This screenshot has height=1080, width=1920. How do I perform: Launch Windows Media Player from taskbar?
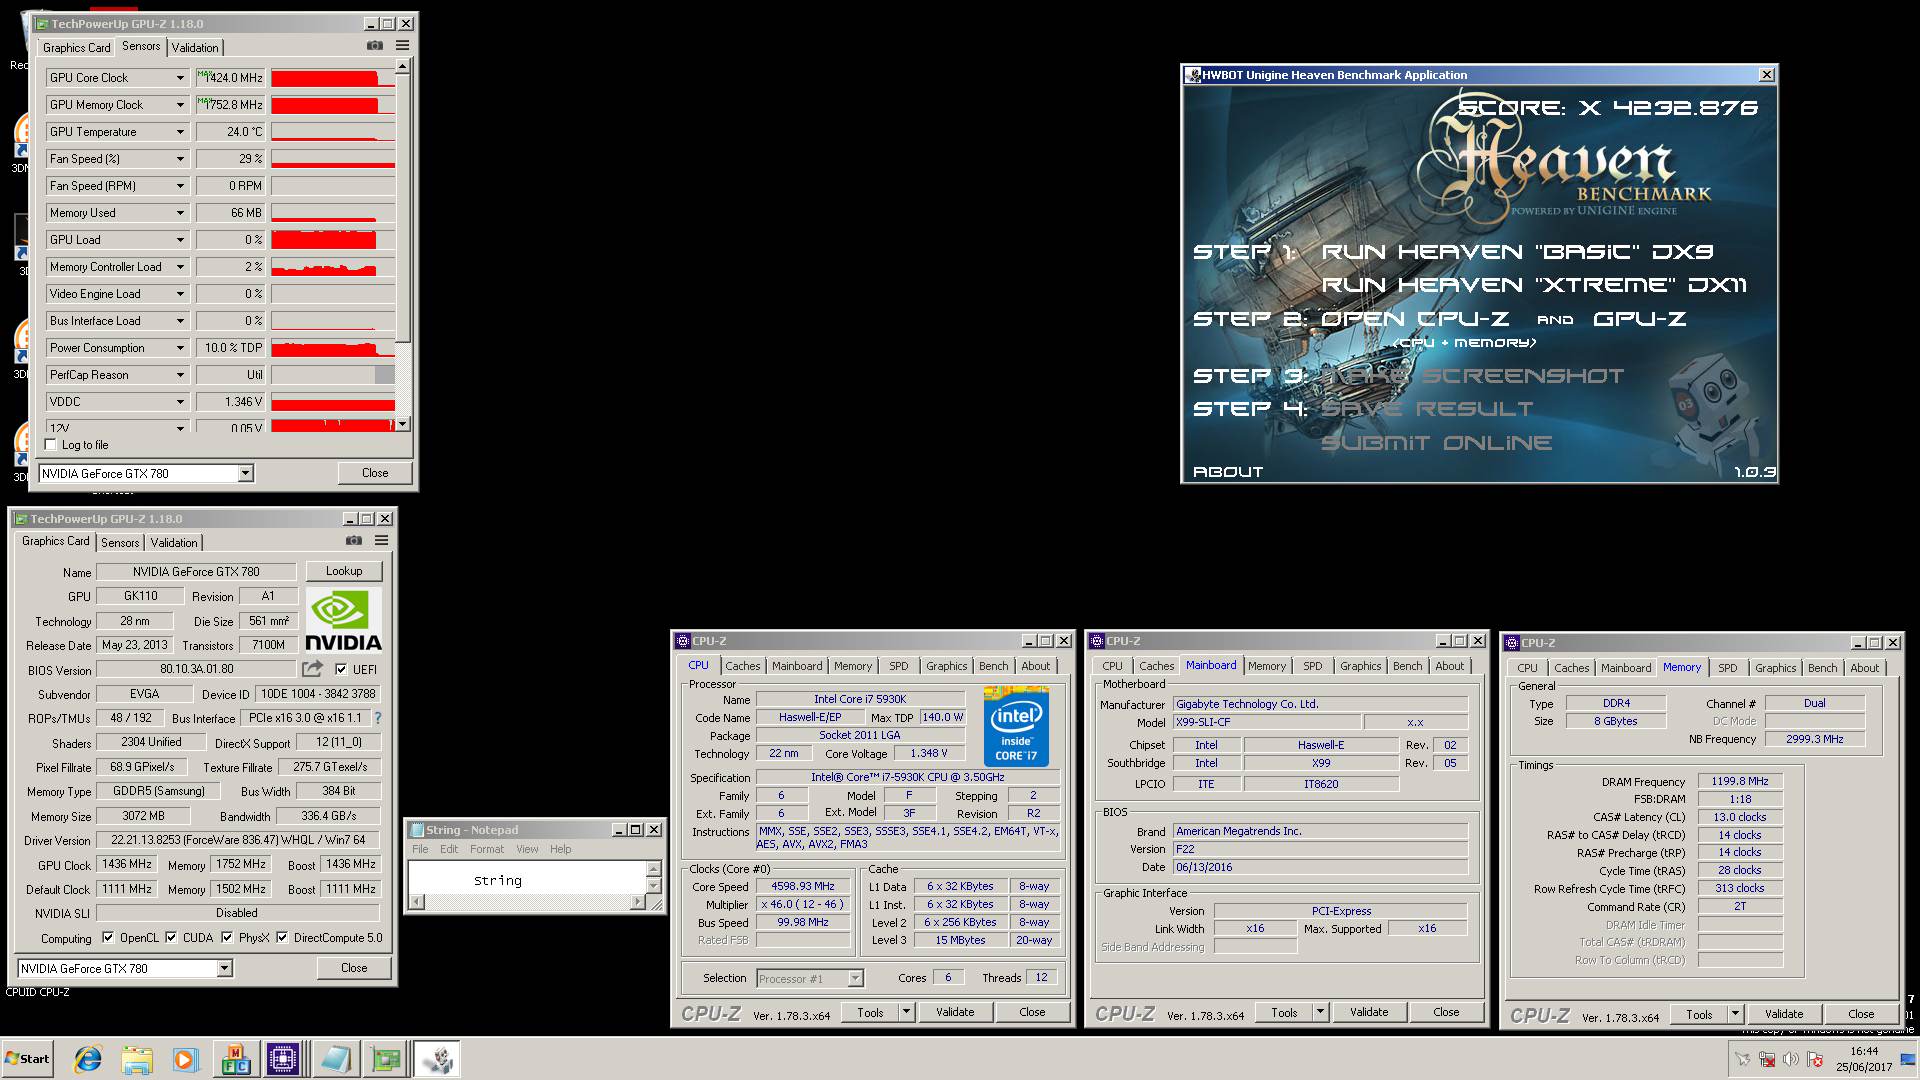[x=185, y=1059]
